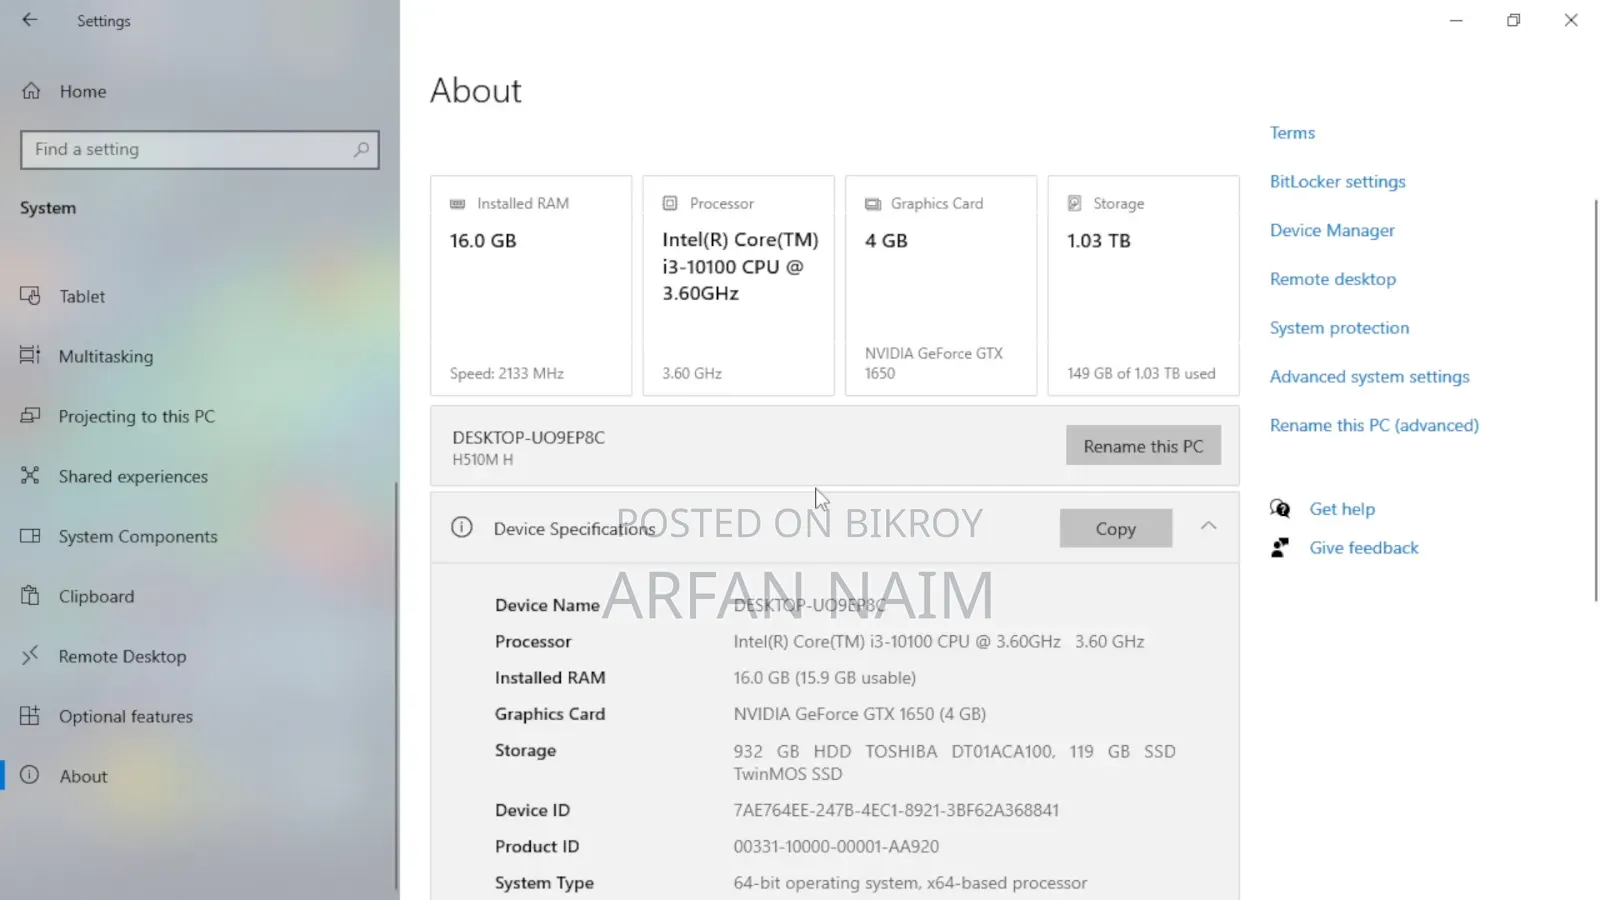The image size is (1600, 900).
Task: Close the Settings window
Action: (1571, 20)
